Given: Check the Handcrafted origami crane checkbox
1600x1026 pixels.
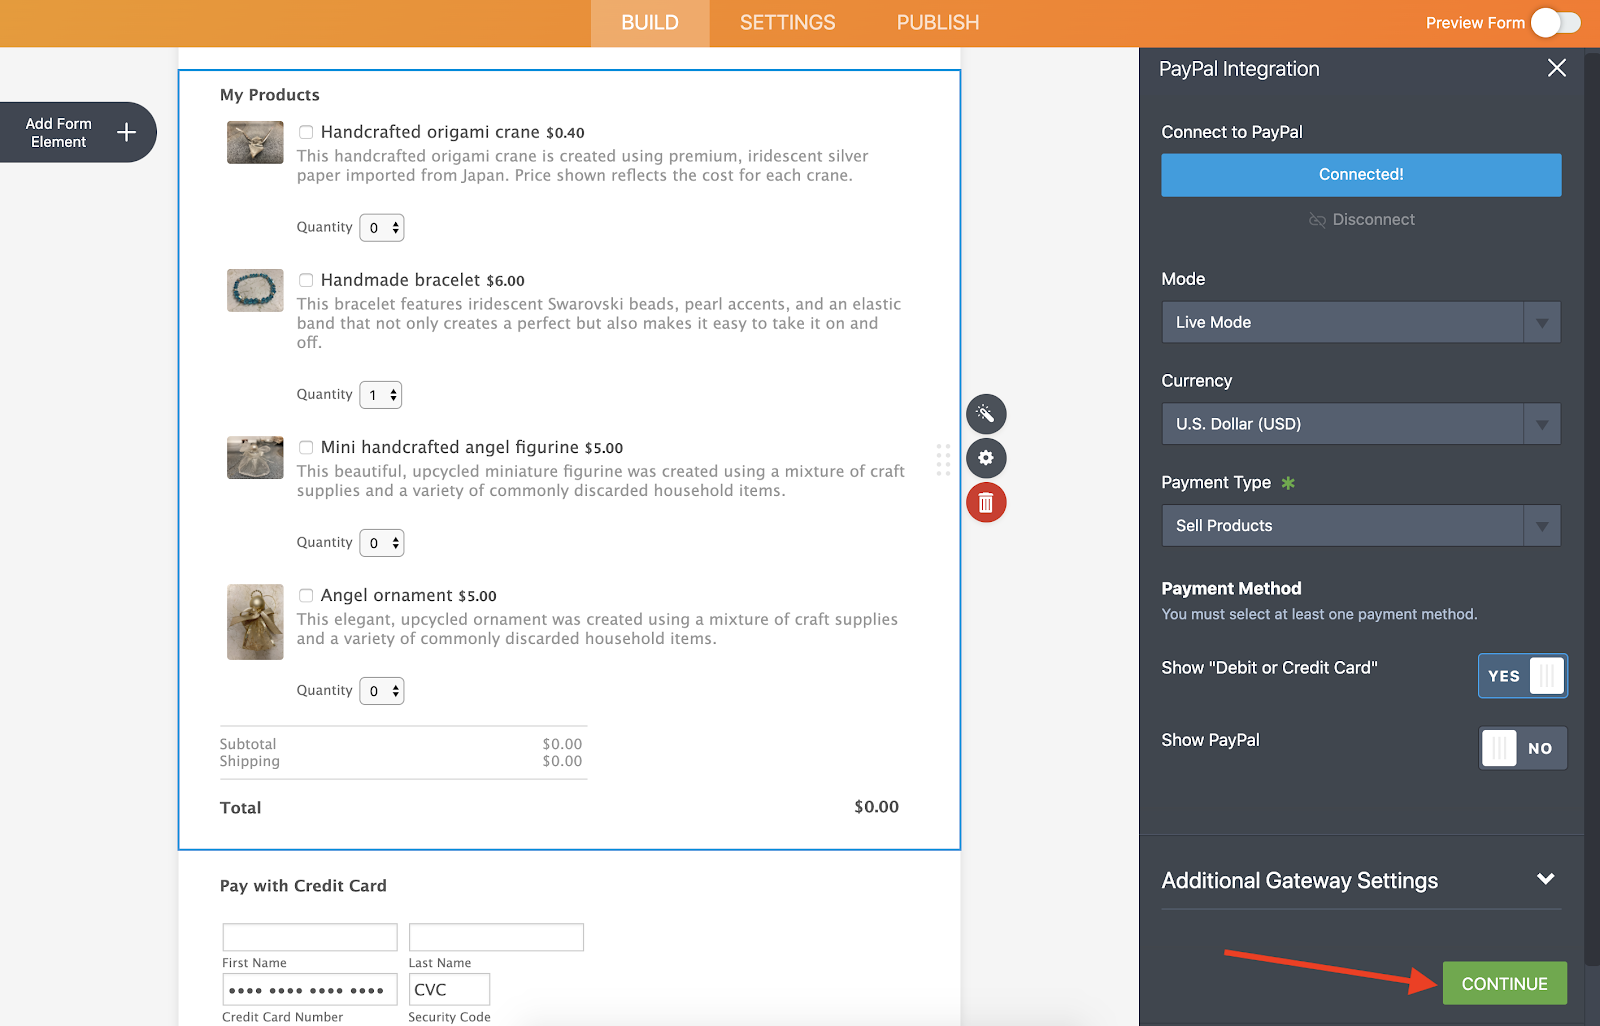Looking at the screenshot, I should (306, 132).
